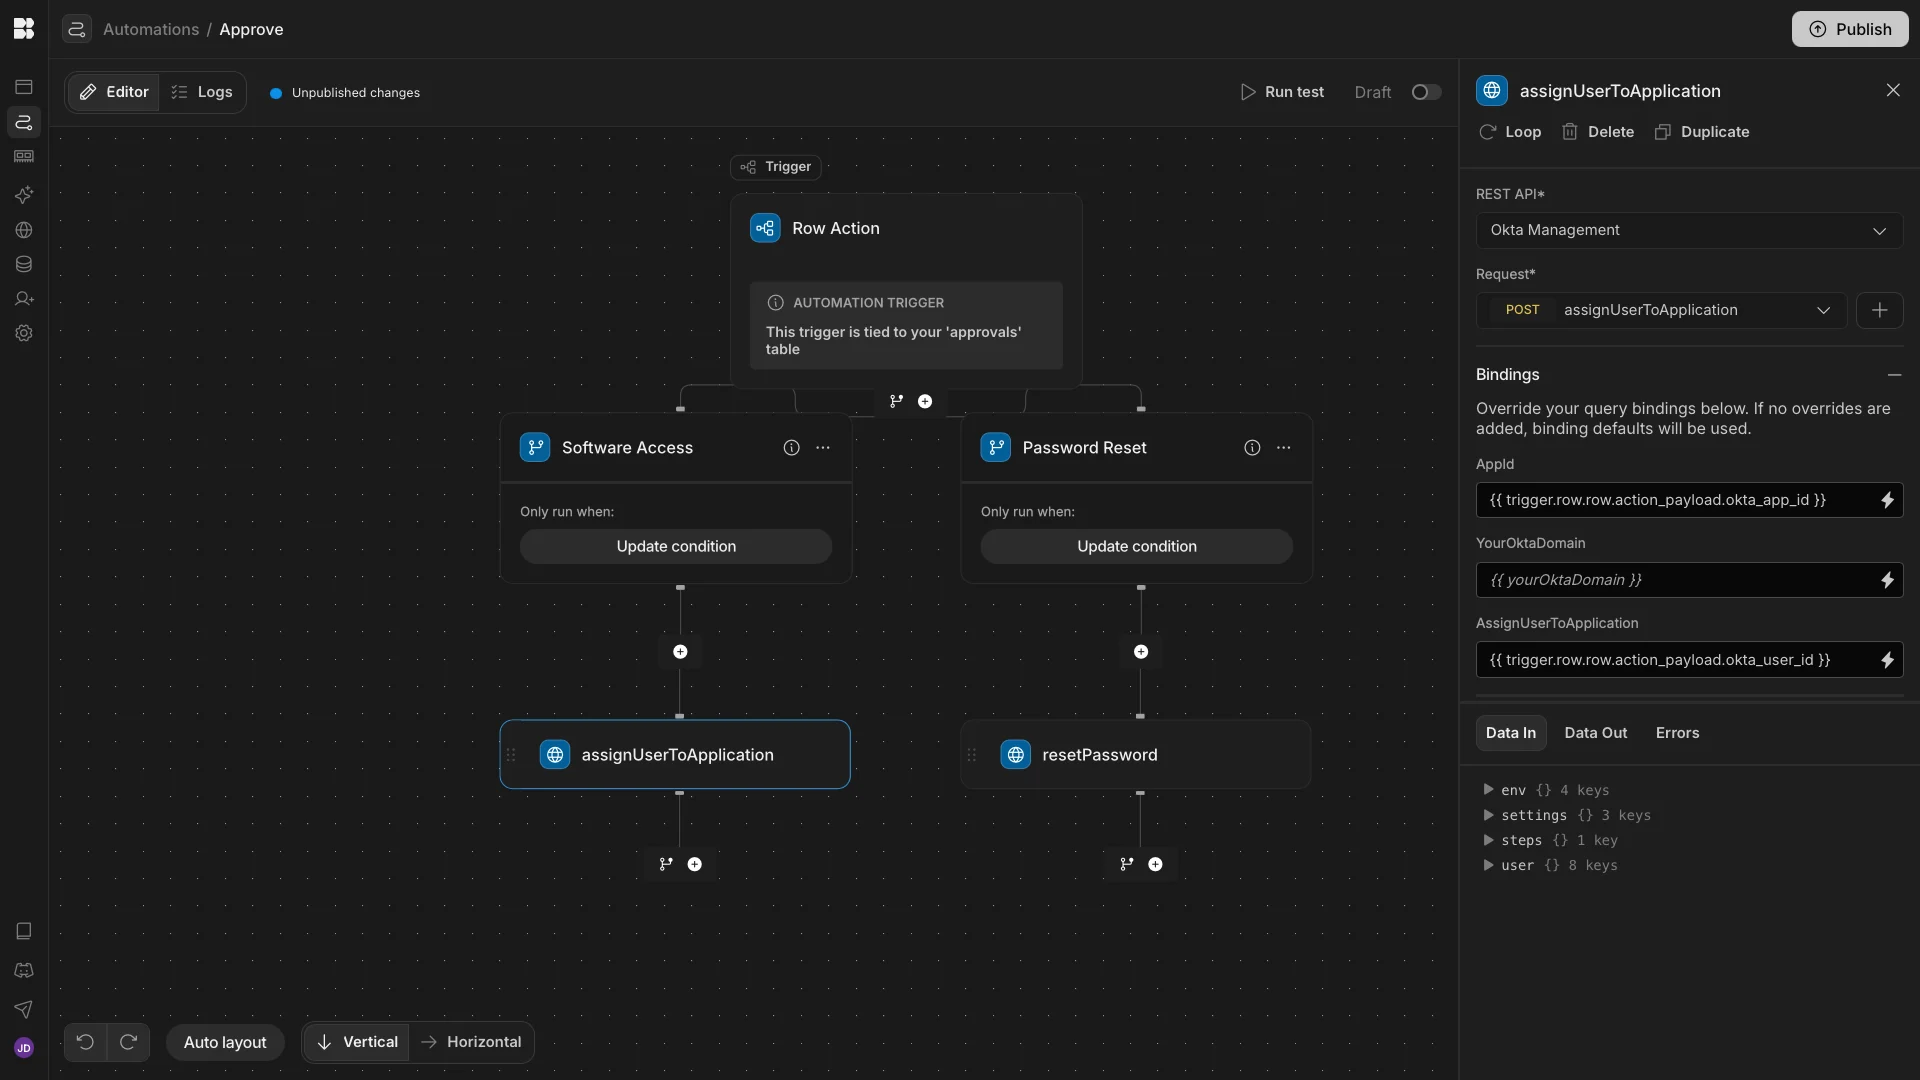Click the lightning bolt beside AppId binding
Viewport: 1920px width, 1080px height.
pyautogui.click(x=1887, y=500)
